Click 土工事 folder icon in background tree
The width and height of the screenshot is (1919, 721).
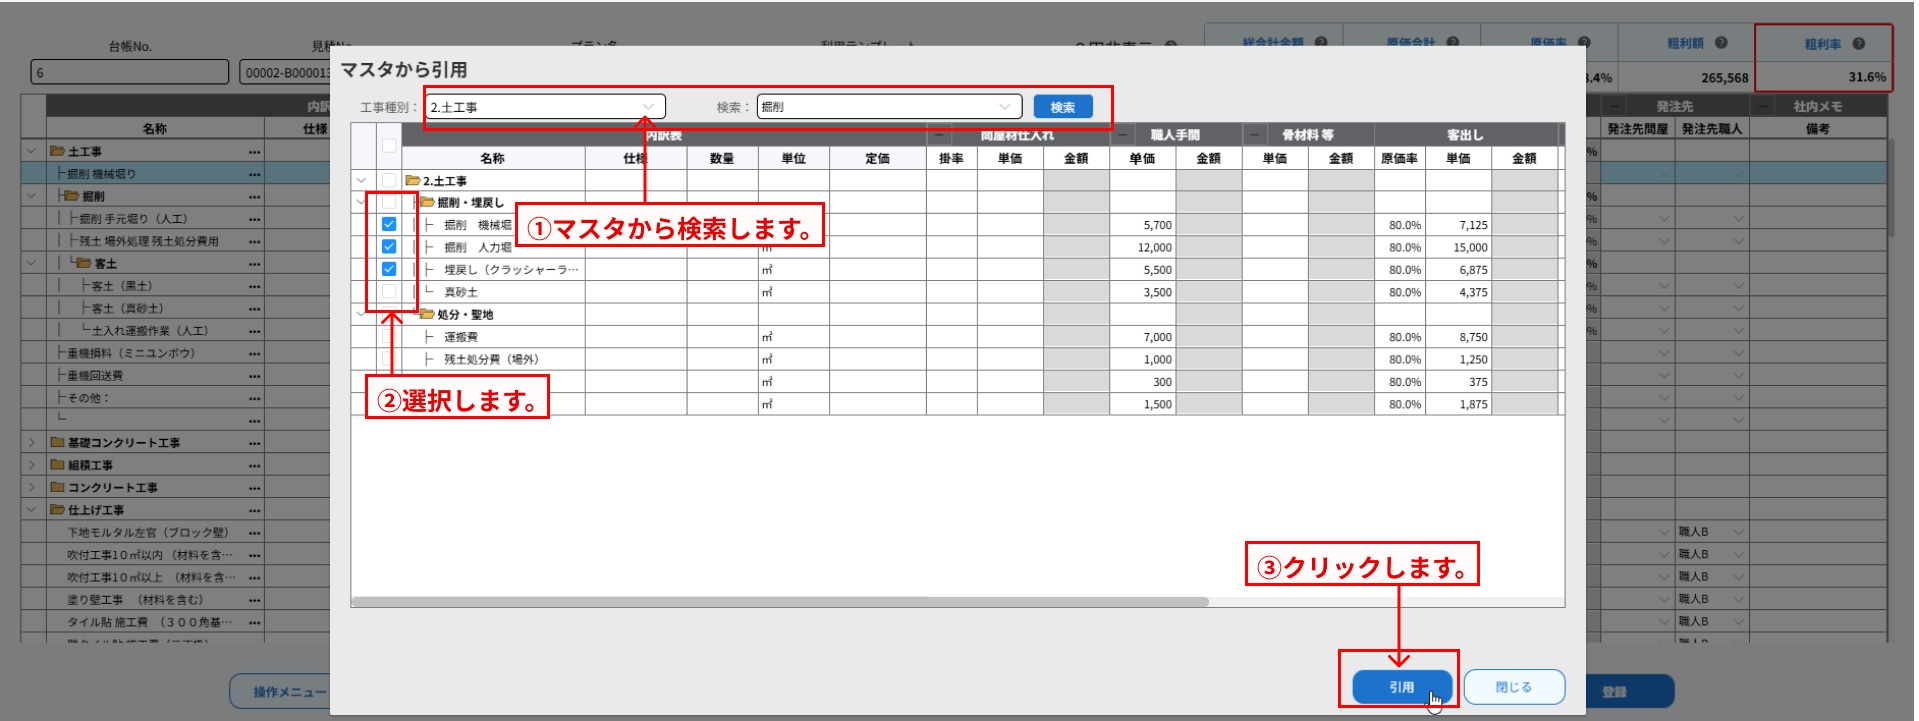58,151
